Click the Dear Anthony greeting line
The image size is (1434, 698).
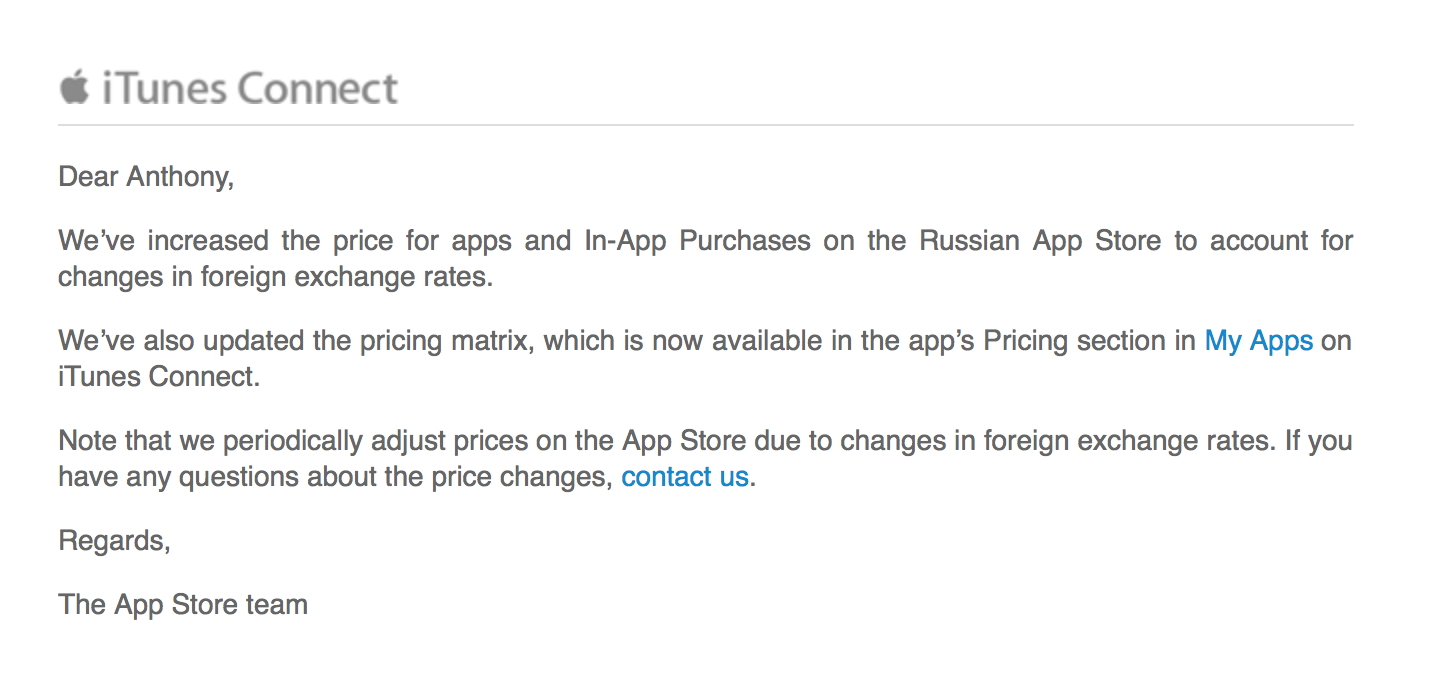(x=146, y=177)
